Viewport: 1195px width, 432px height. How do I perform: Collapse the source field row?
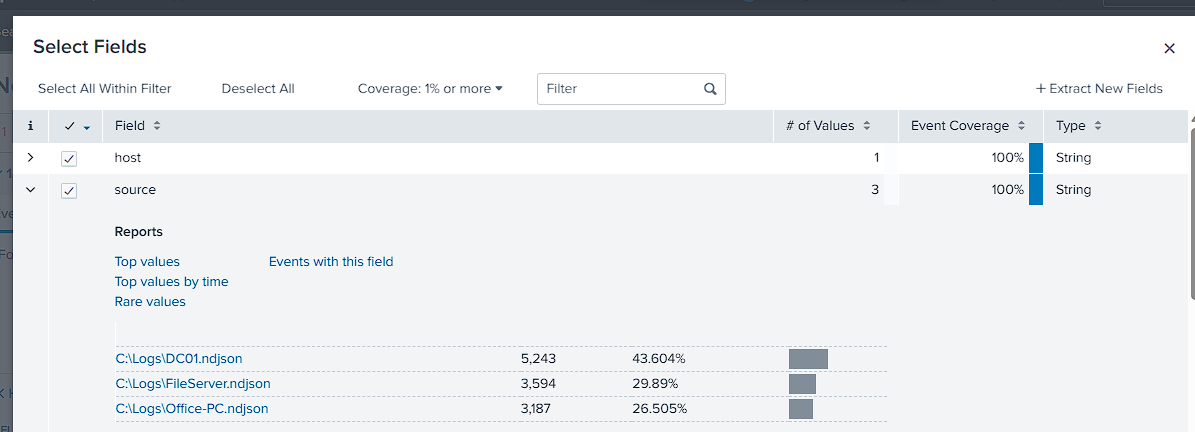tap(30, 190)
